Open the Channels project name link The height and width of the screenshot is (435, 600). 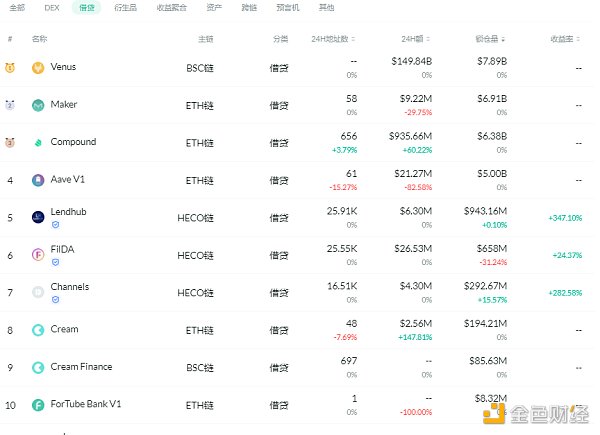(70, 287)
